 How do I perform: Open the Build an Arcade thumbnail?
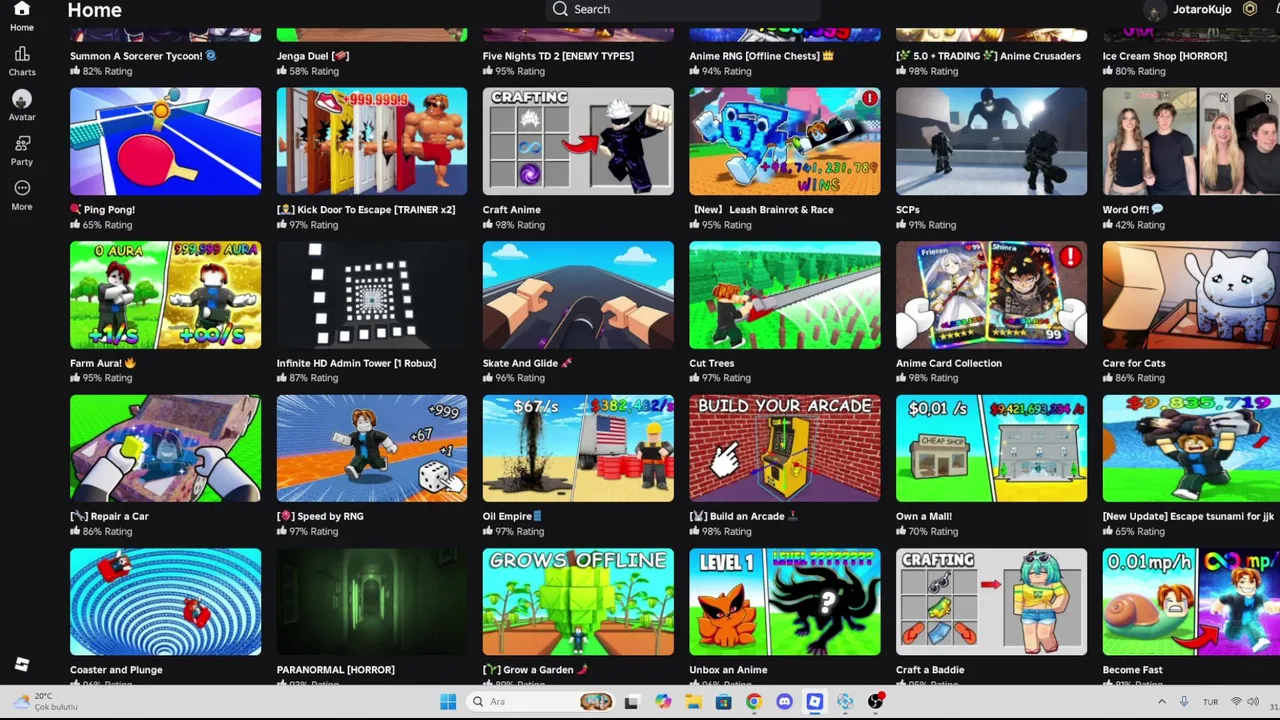point(785,448)
